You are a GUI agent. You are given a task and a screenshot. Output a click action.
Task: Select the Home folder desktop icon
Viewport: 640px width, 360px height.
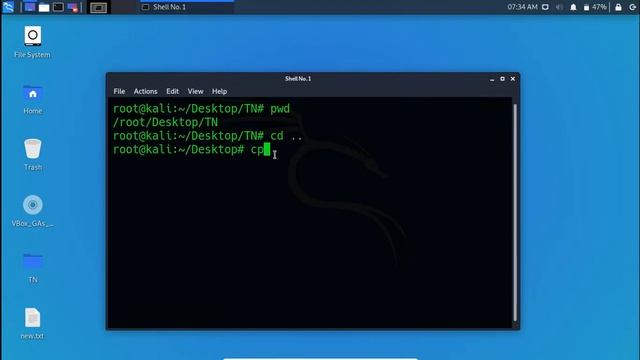click(x=33, y=100)
